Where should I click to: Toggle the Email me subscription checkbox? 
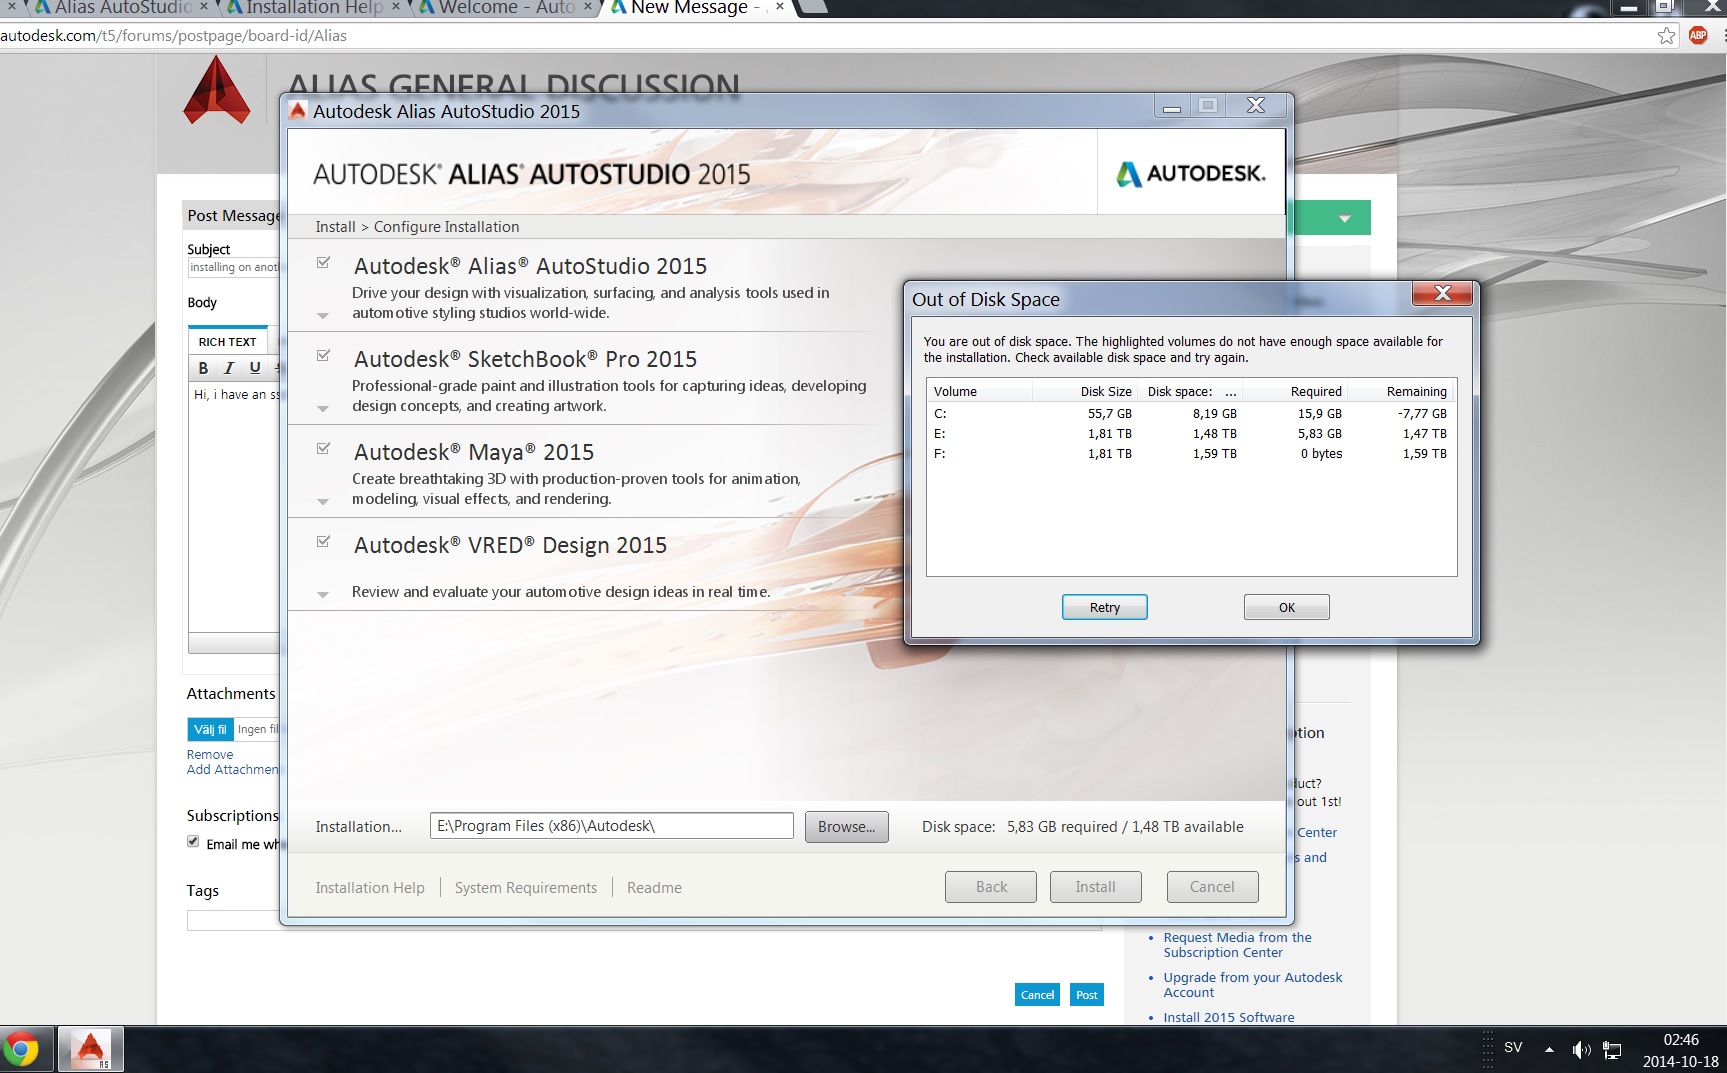(x=193, y=841)
